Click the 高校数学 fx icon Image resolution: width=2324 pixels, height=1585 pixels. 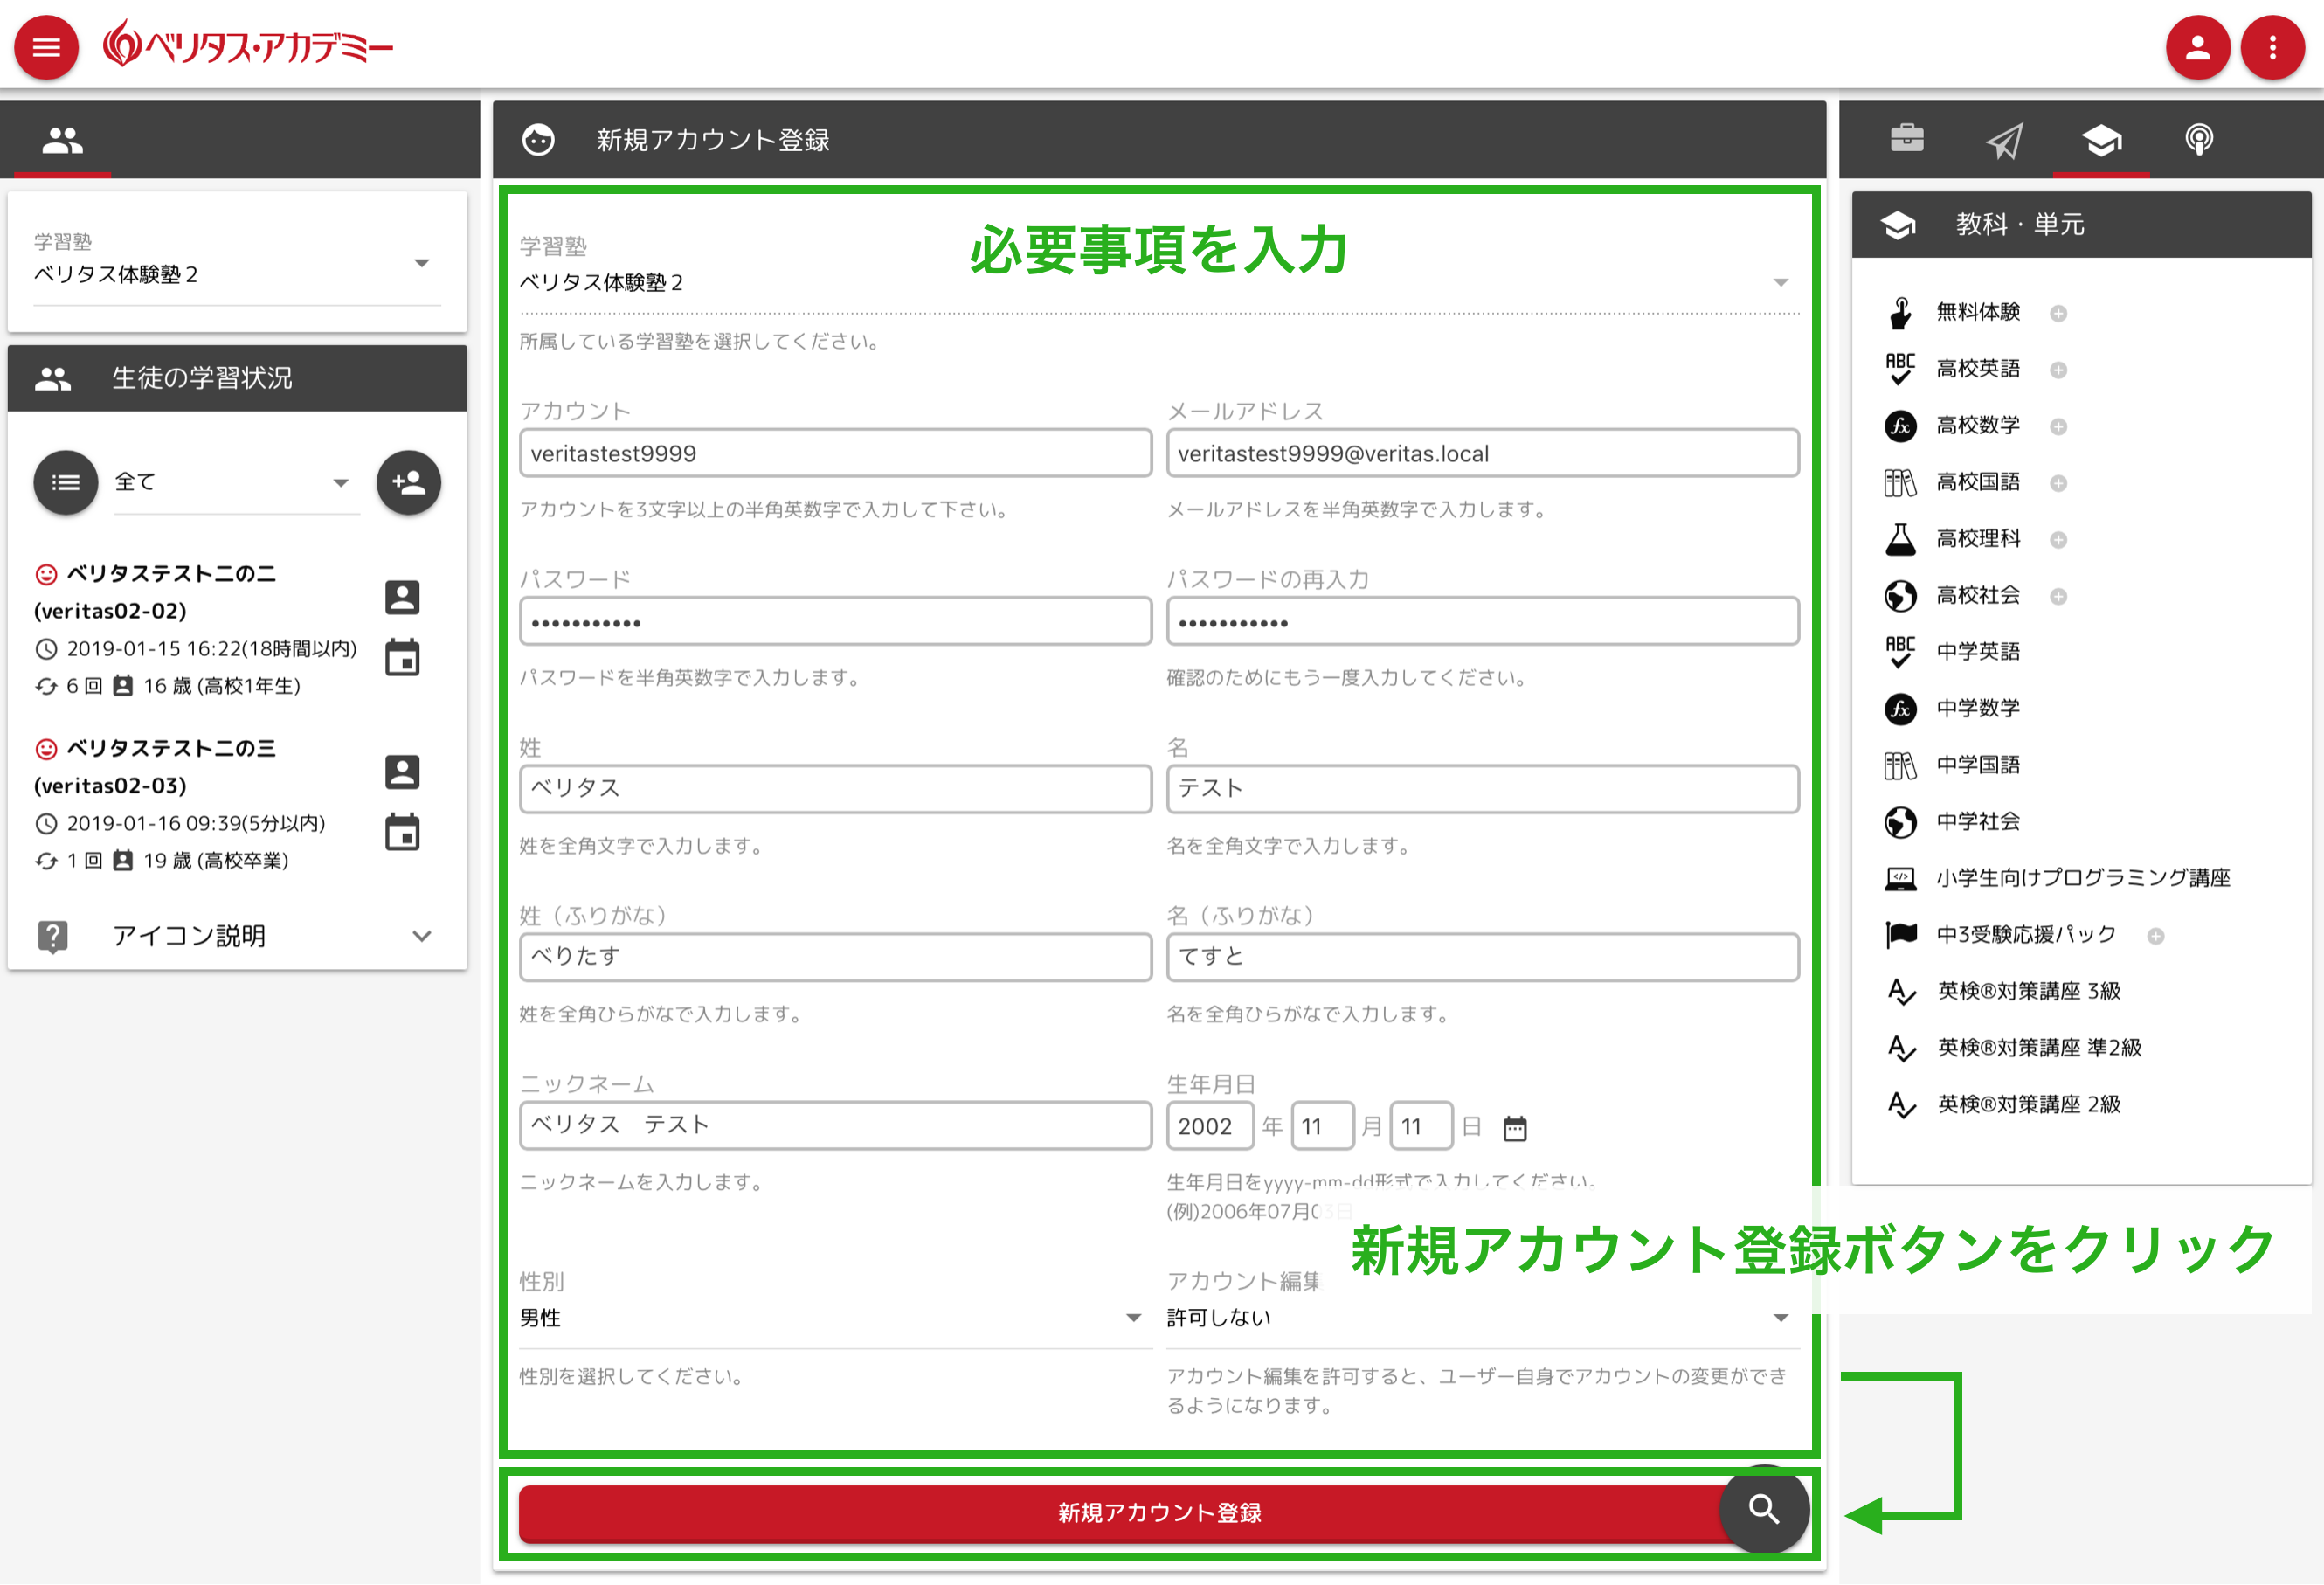[1900, 426]
